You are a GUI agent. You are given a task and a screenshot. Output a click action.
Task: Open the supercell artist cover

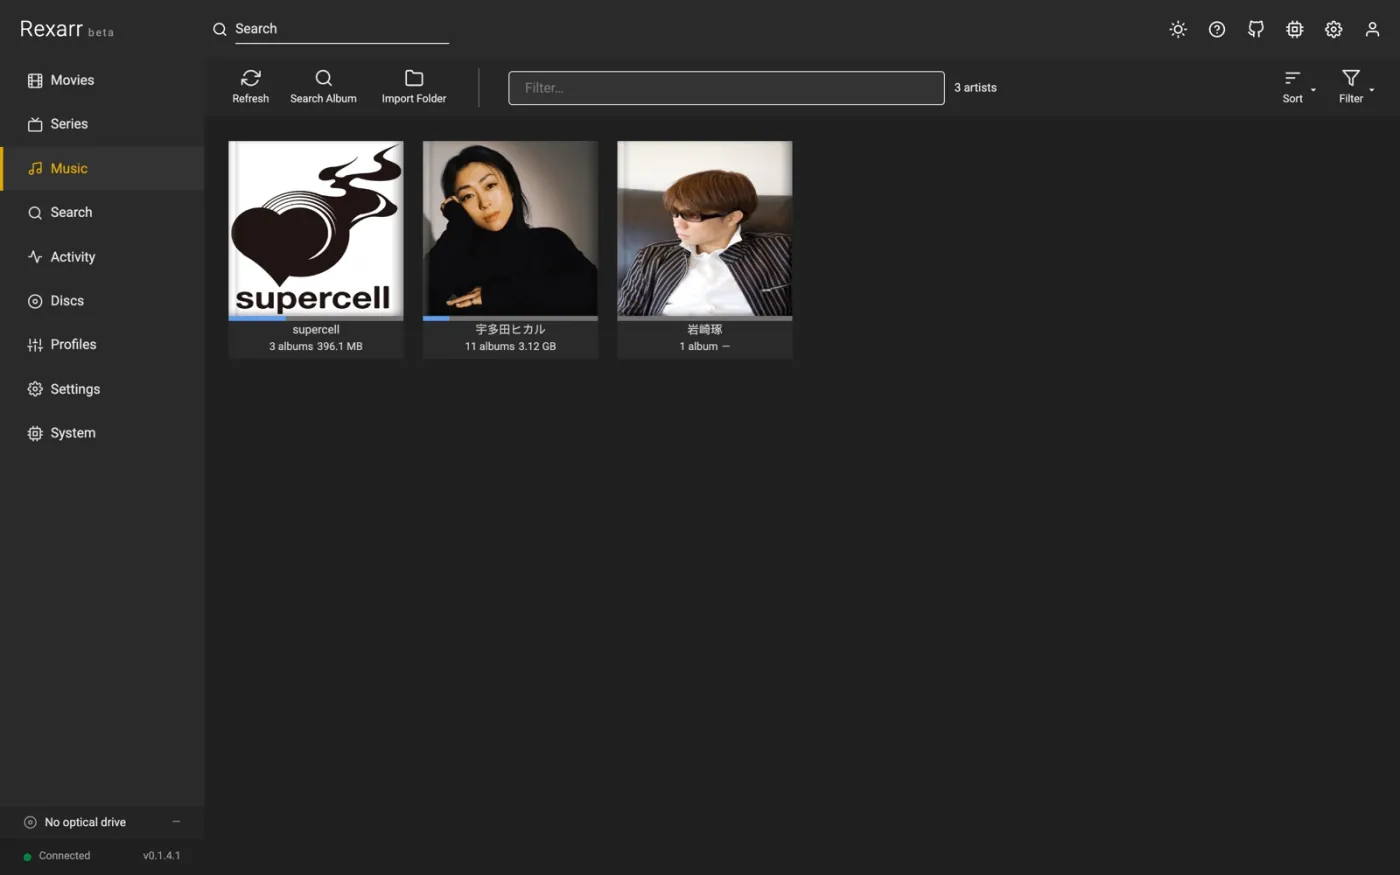pyautogui.click(x=316, y=229)
